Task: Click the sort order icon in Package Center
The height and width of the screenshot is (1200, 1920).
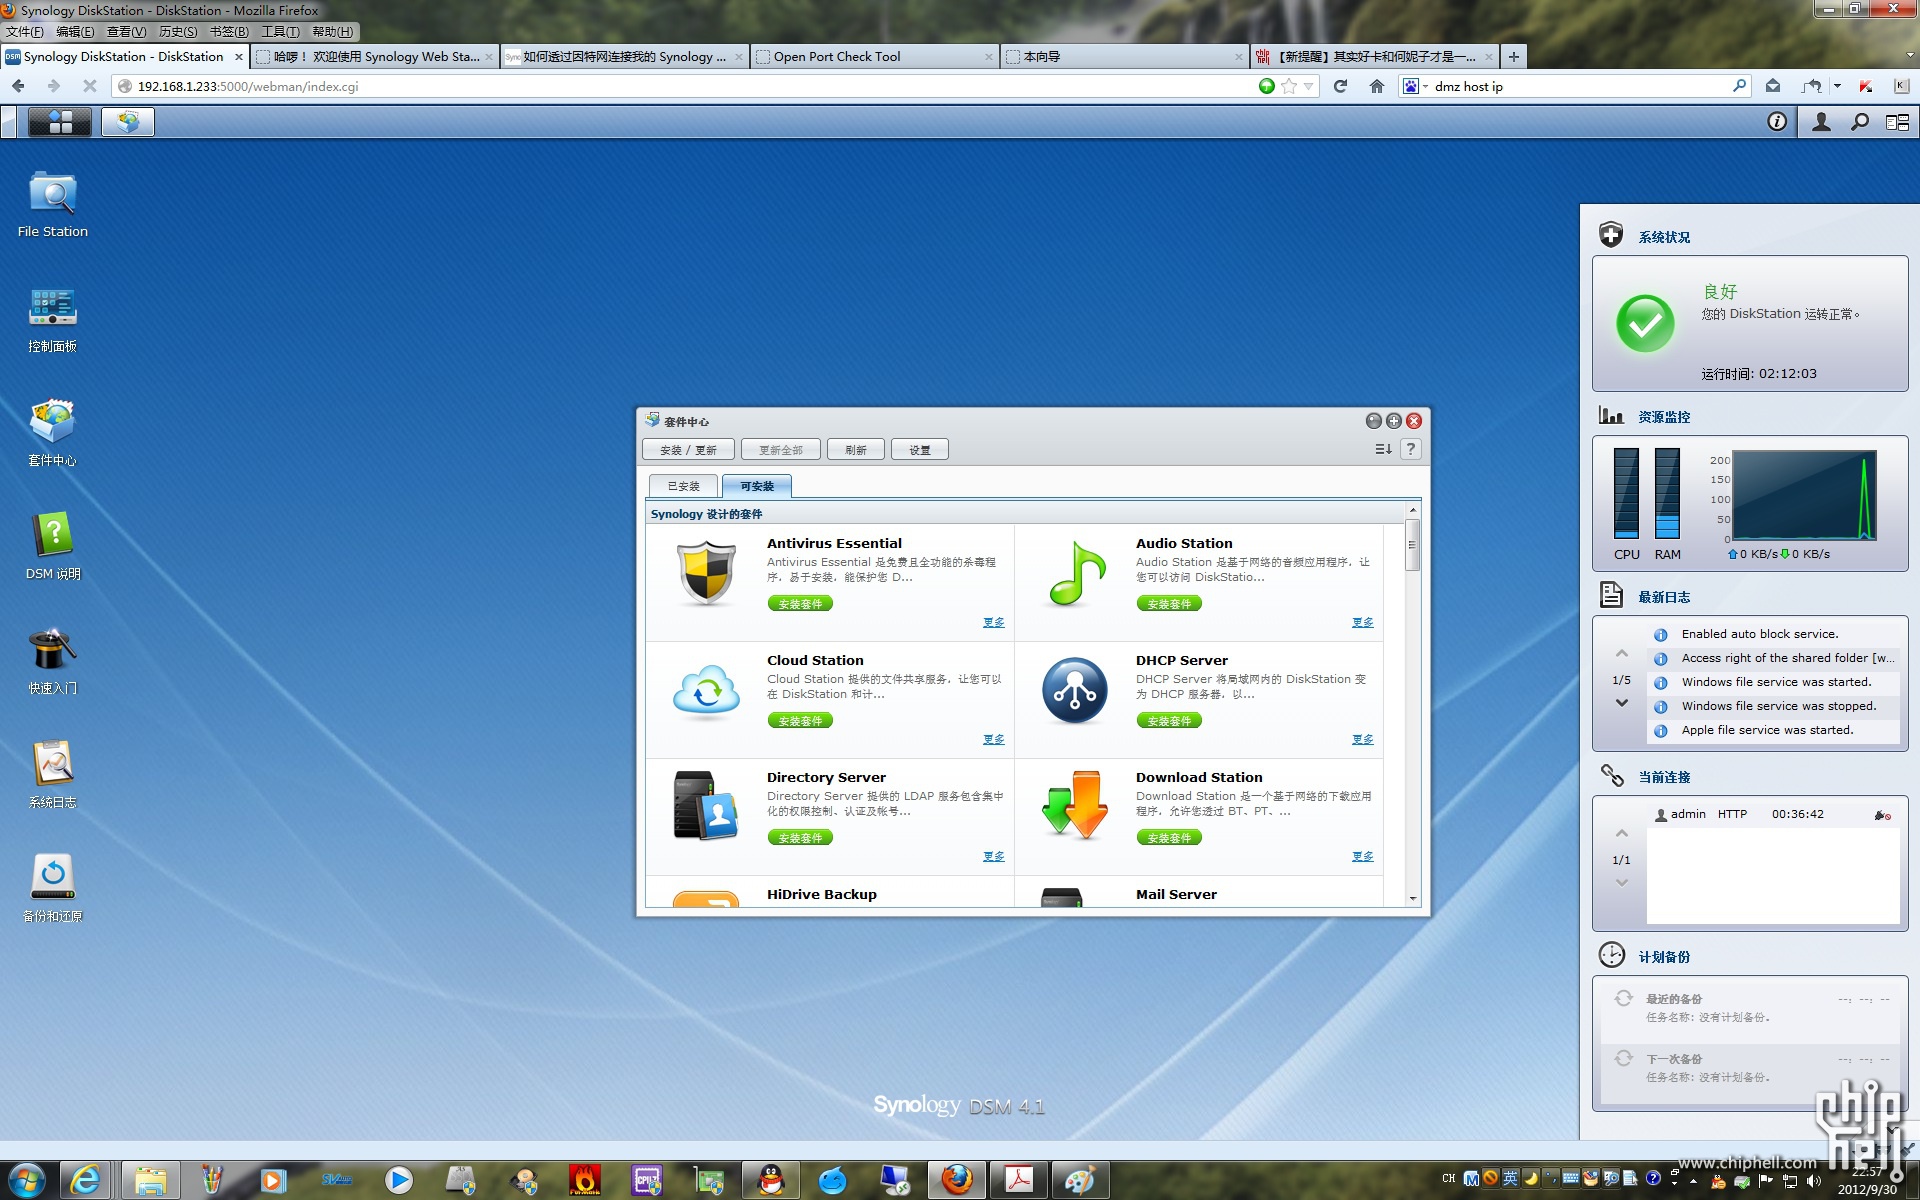Action: (x=1383, y=449)
